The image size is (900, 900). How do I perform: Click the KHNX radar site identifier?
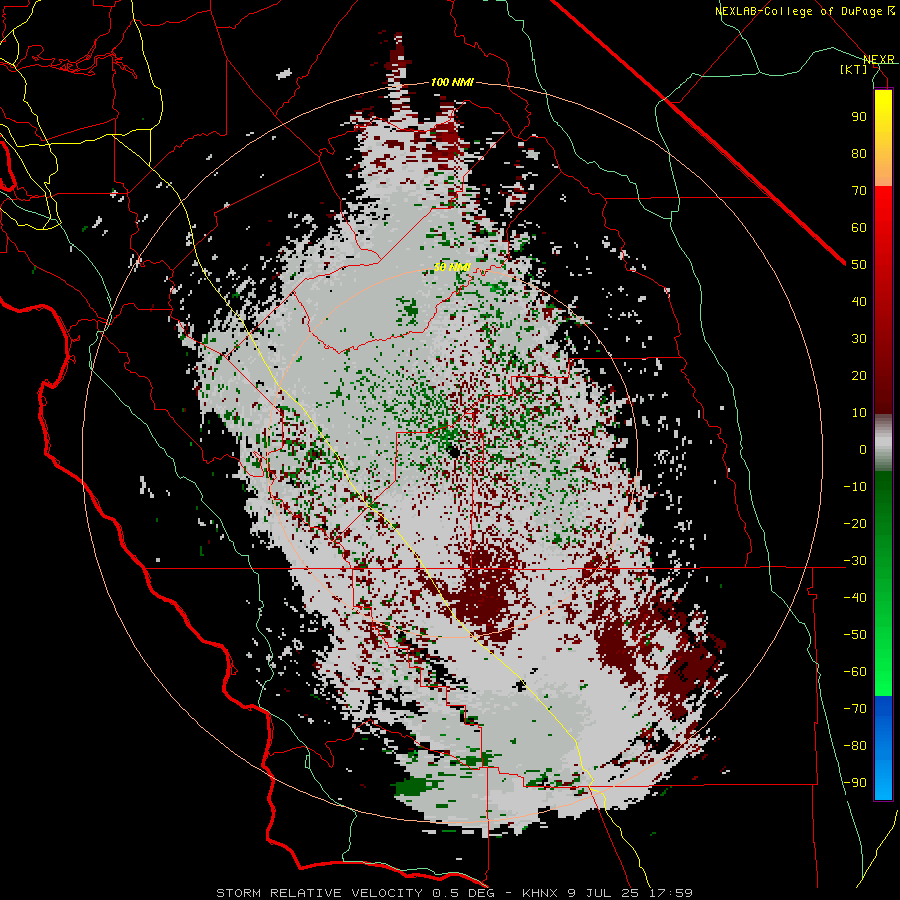pos(540,893)
